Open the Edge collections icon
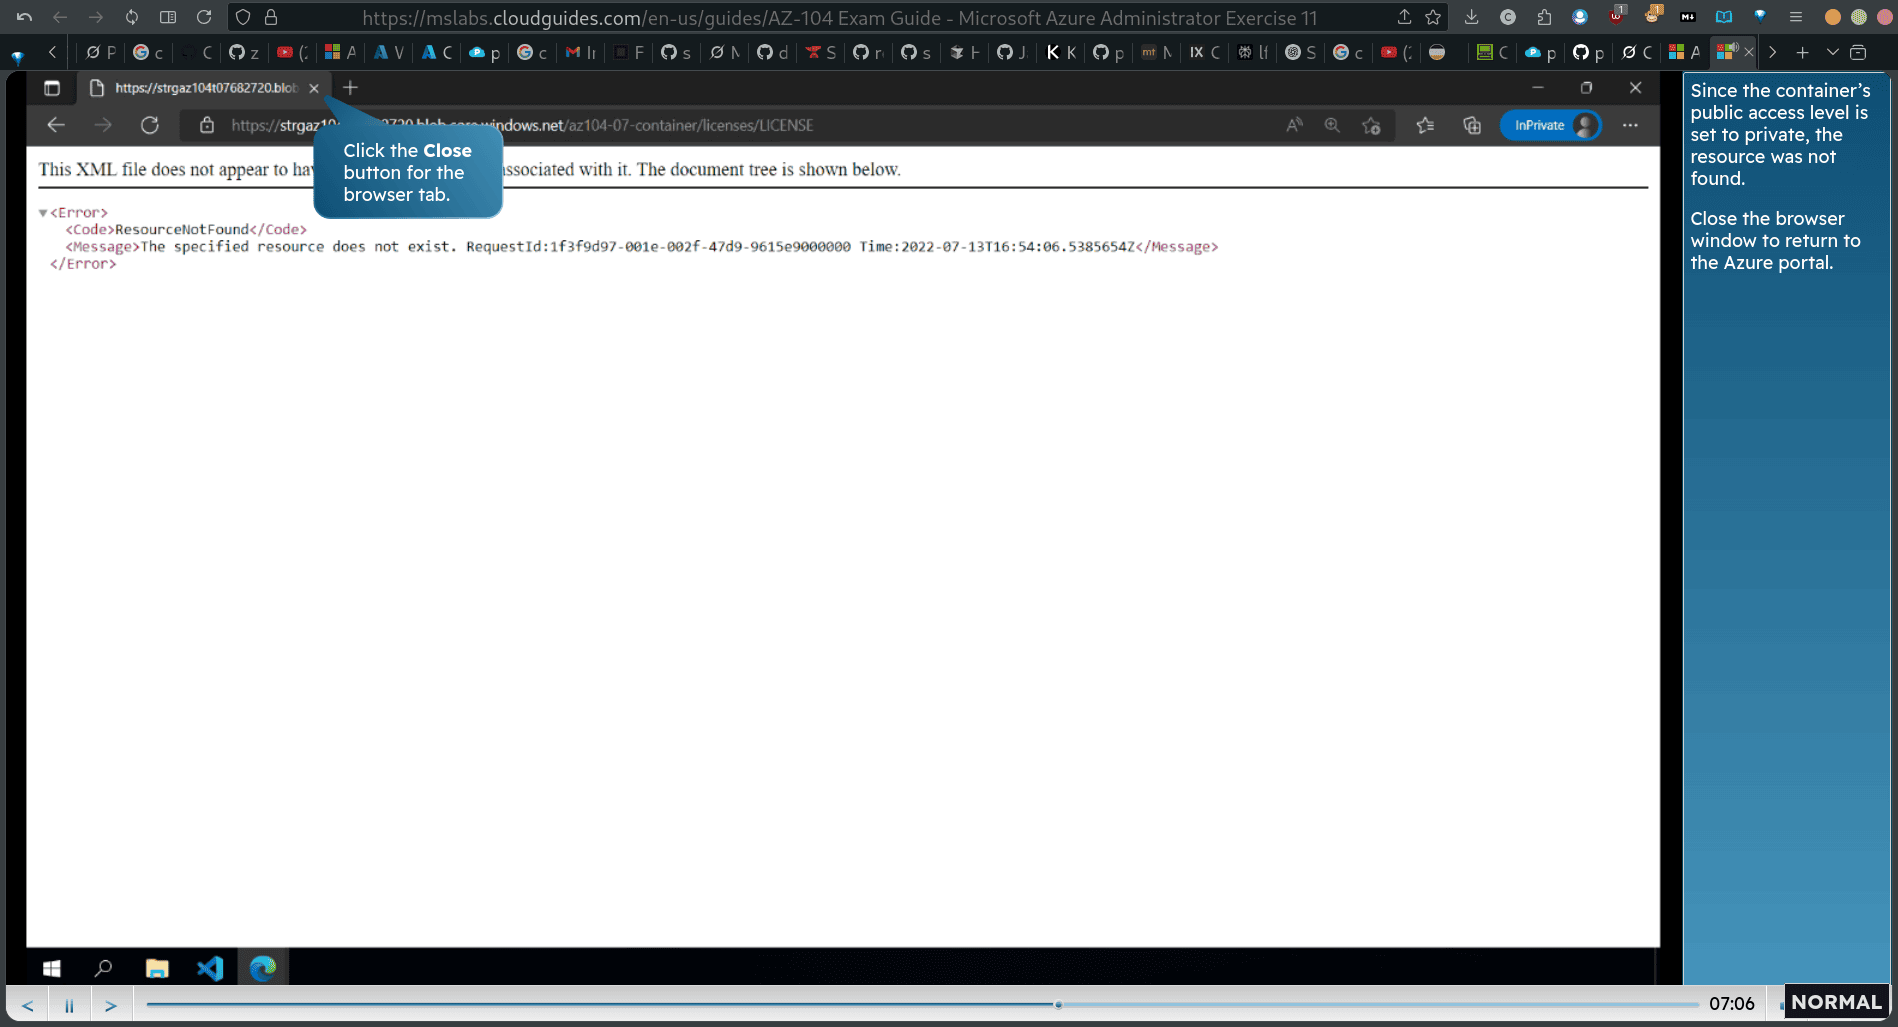This screenshot has width=1898, height=1027. 1472,125
